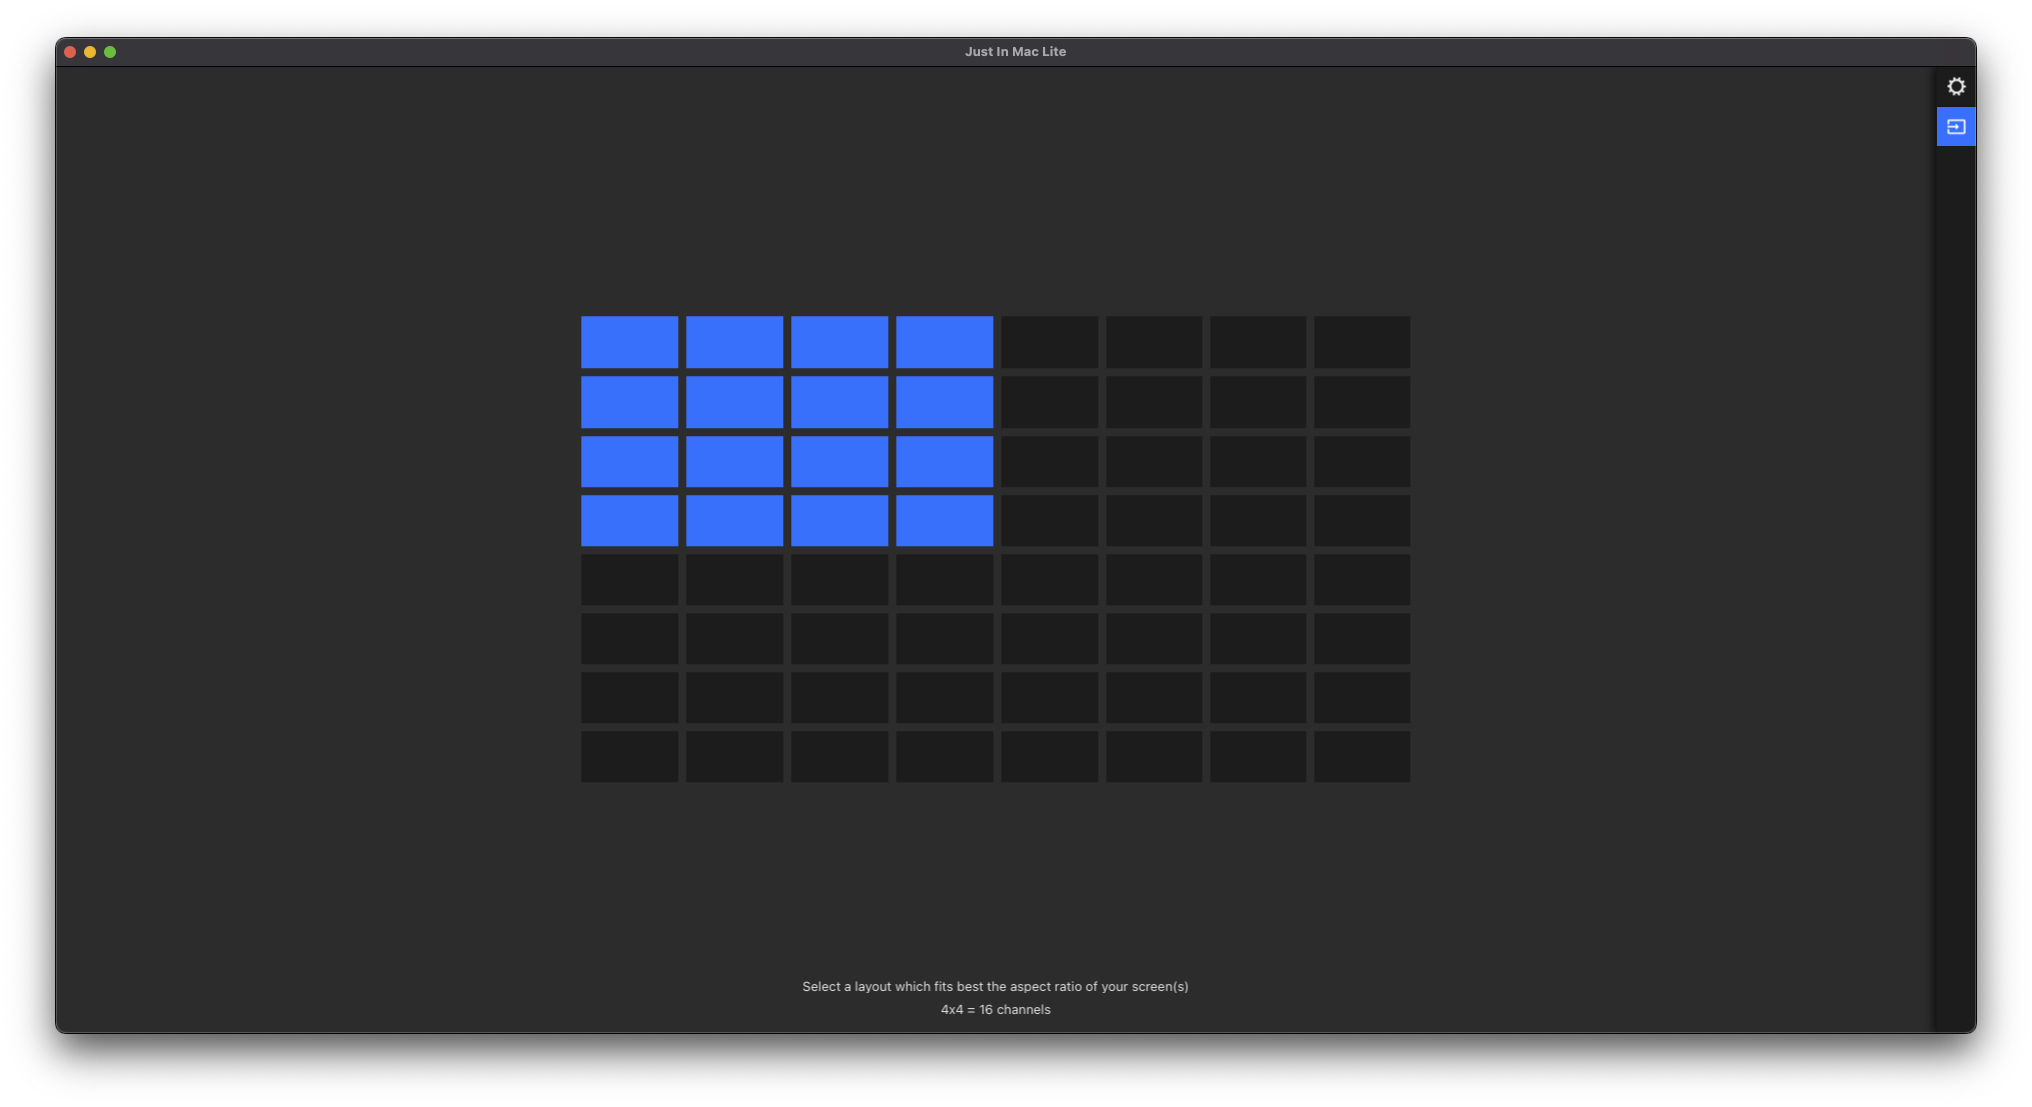
Task: Choose the 5x5 layout grid cell
Action: point(1049,579)
